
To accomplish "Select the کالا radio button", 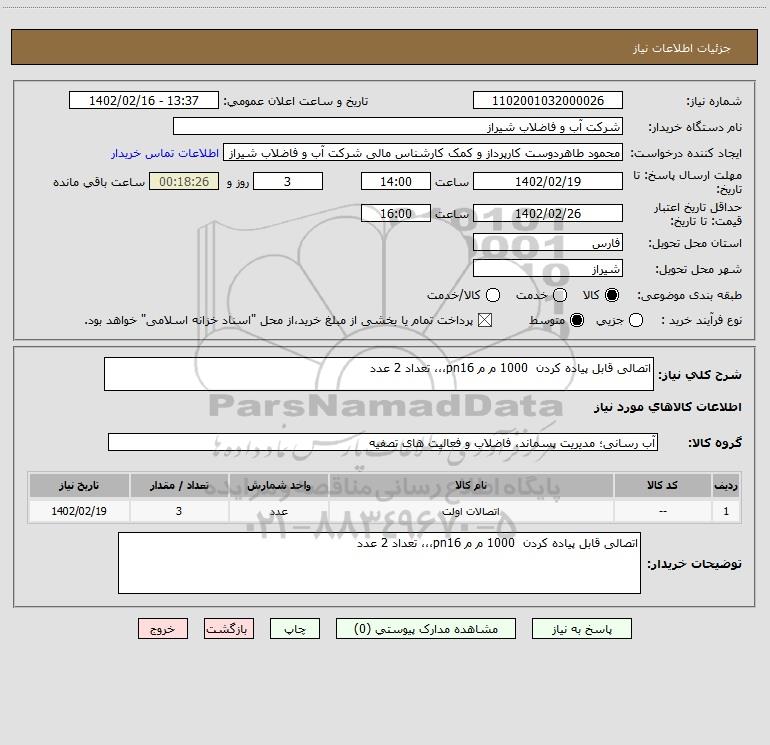I will pos(612,295).
